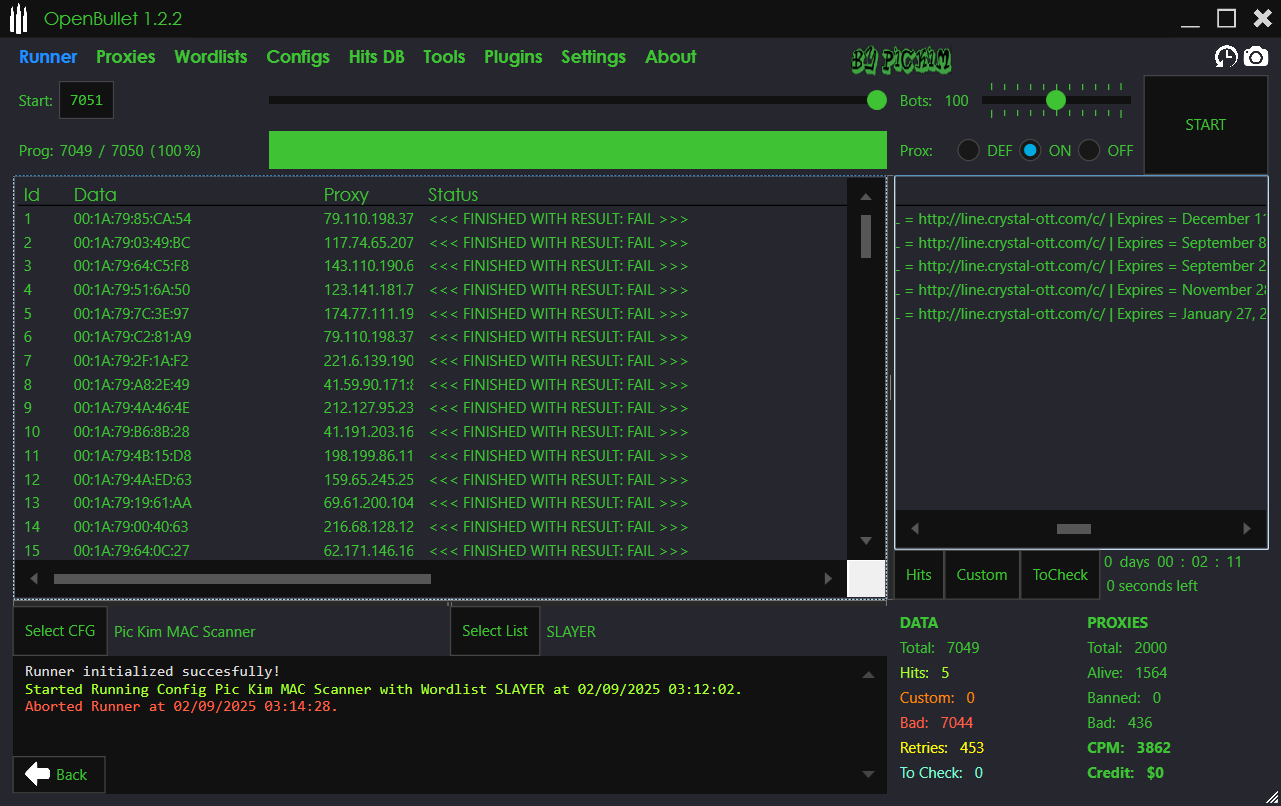Select the DEF proxy radio option
Image resolution: width=1281 pixels, height=806 pixels.
969,151
